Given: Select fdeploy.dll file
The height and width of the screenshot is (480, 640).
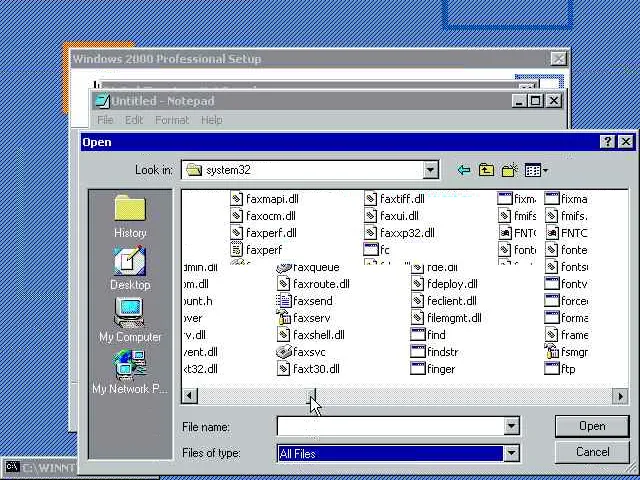Looking at the screenshot, I should point(445,284).
